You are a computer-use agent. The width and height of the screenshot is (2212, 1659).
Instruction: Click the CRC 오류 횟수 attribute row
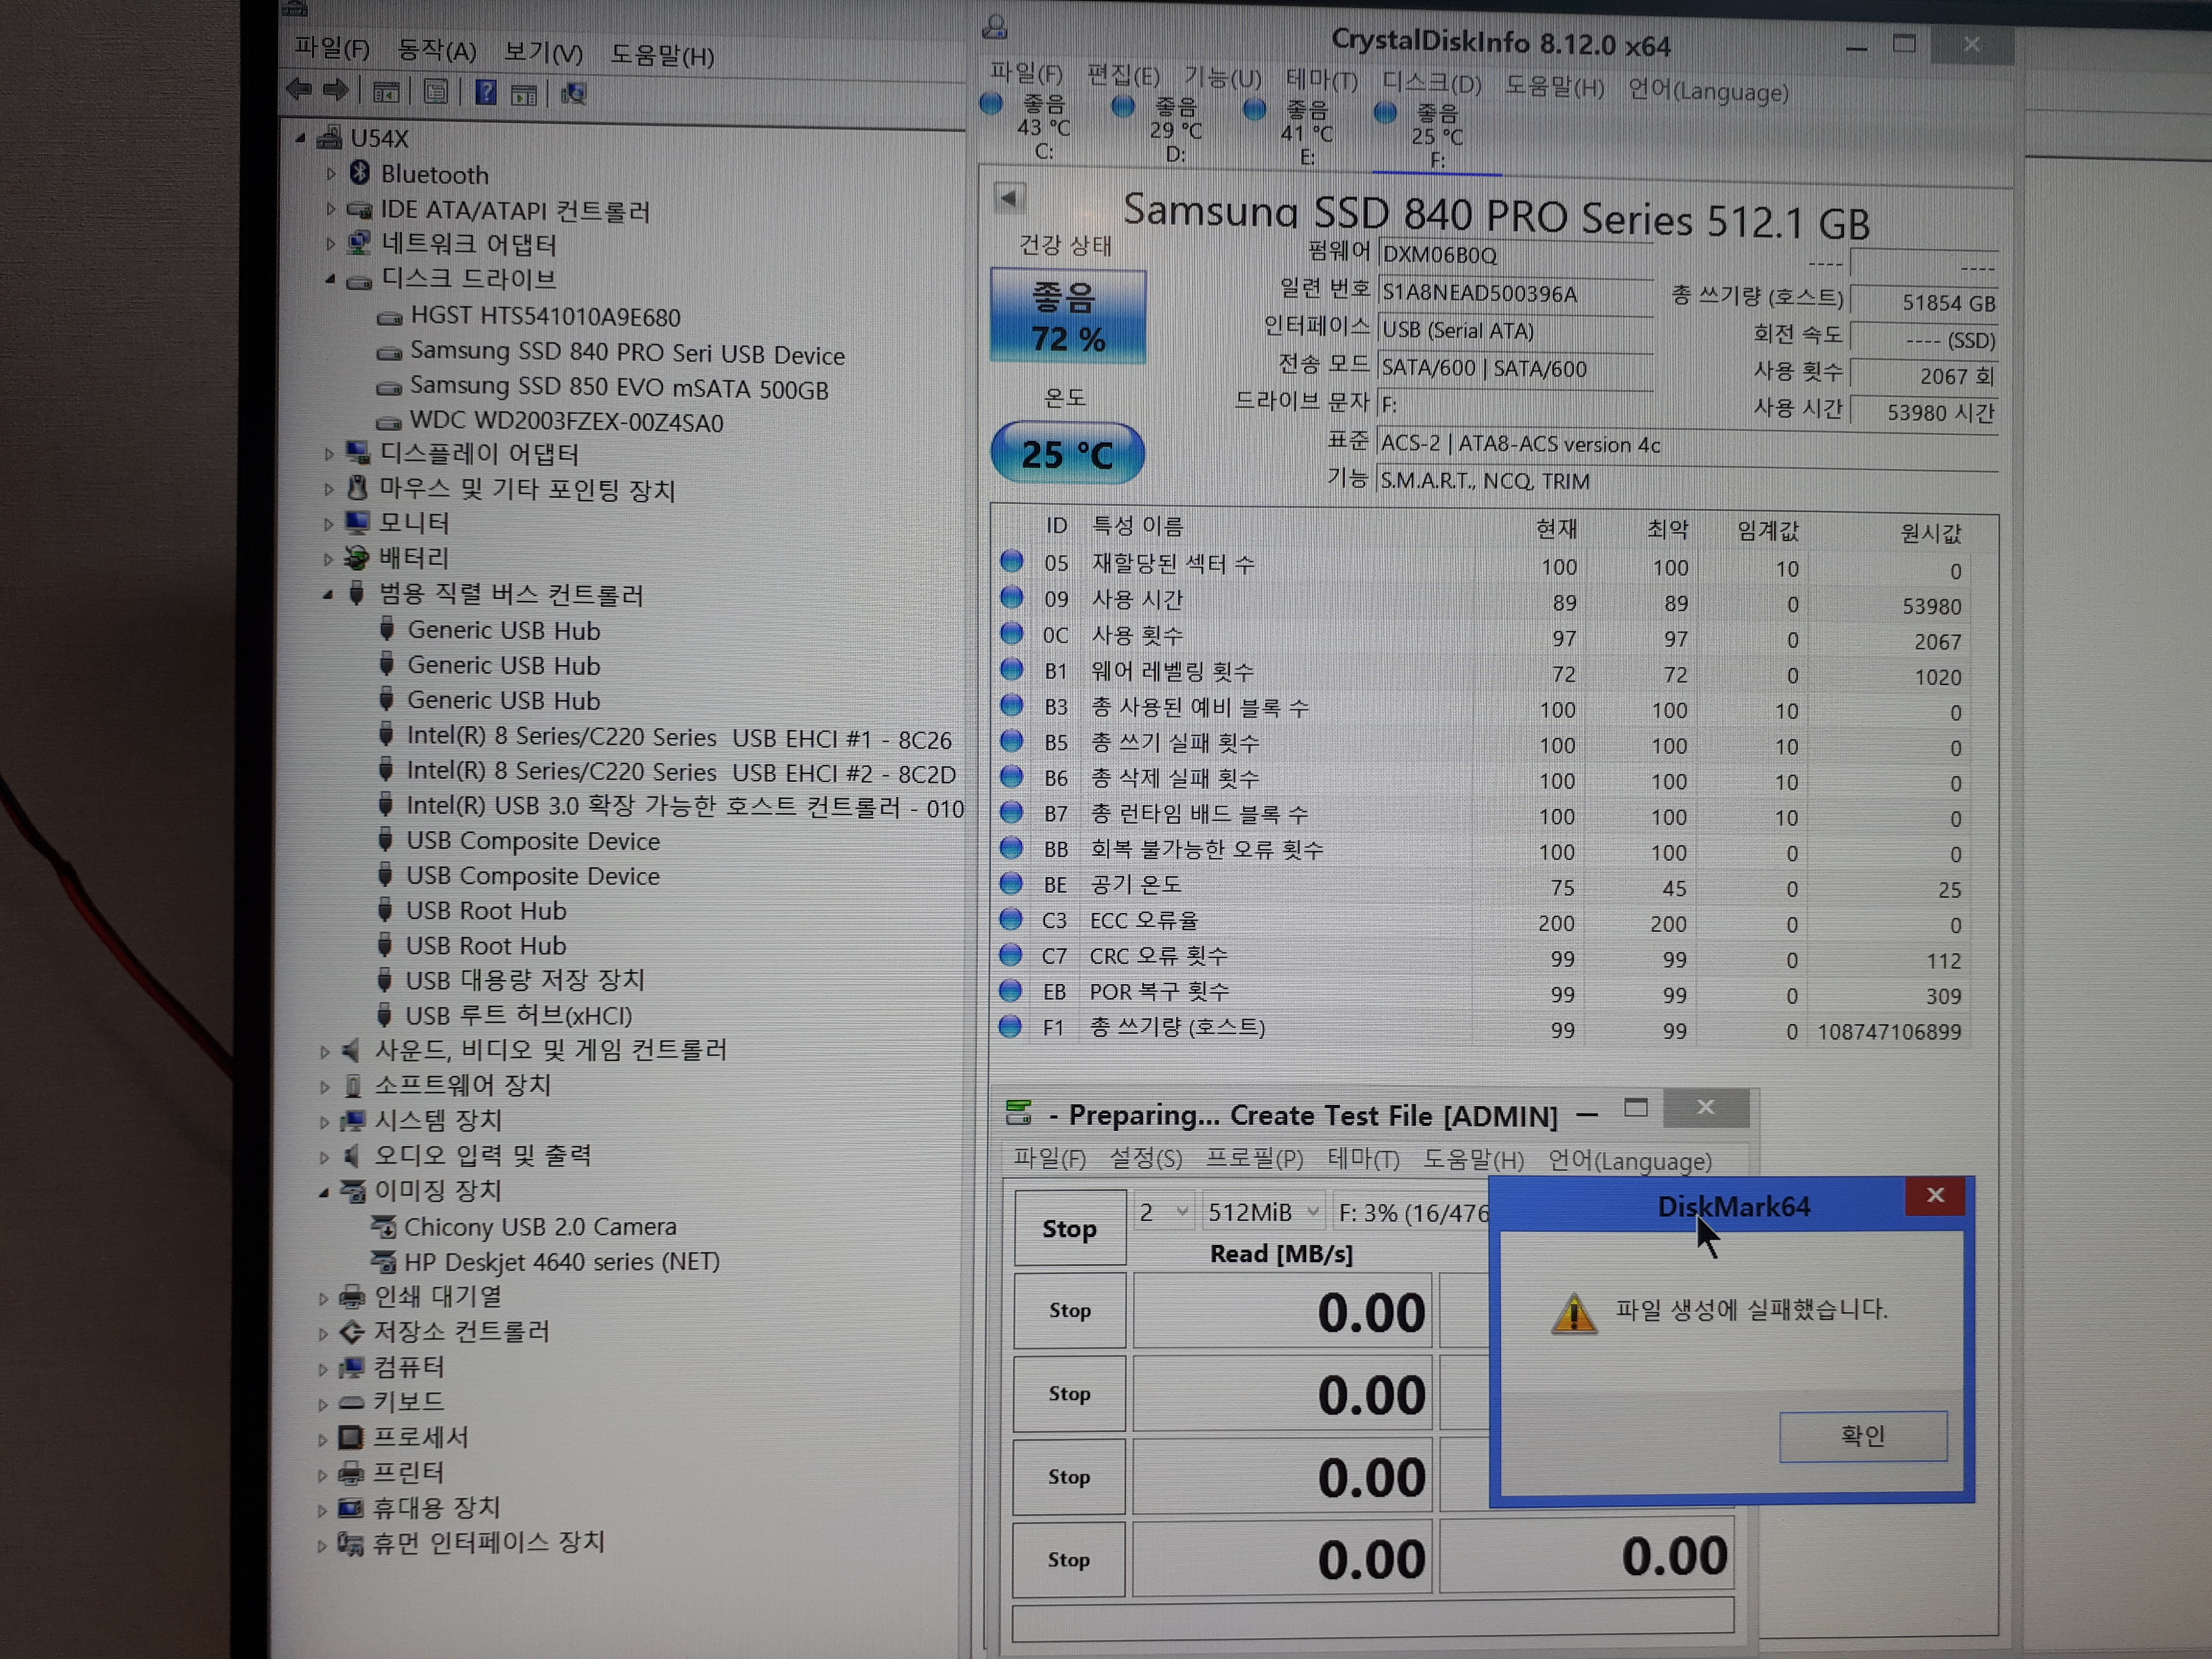tap(1484, 958)
